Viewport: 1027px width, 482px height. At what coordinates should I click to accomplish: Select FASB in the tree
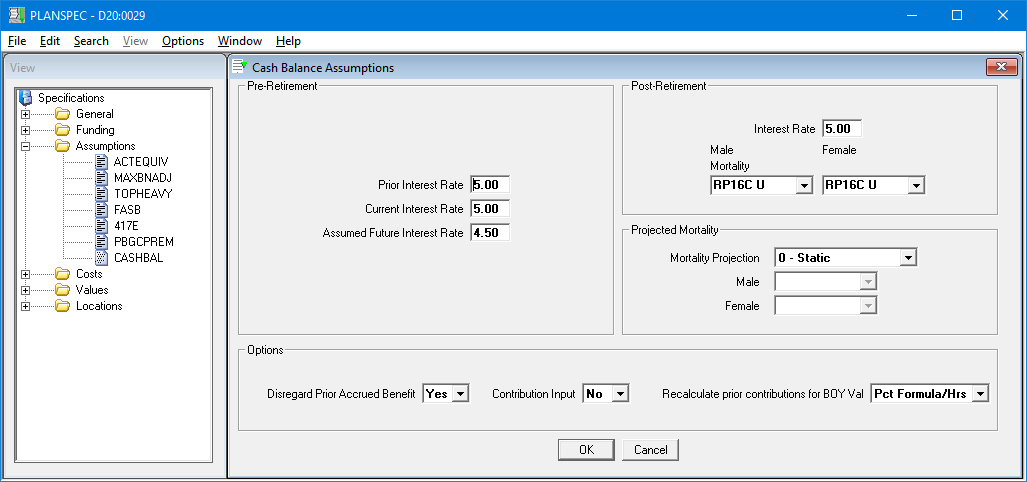[x=127, y=210]
